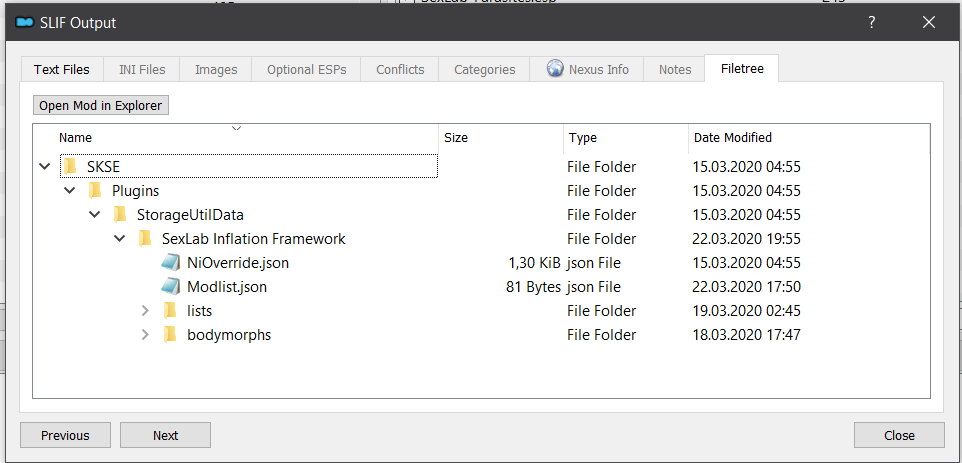Screen dimensions: 962x463
Task: Open the INI Files tab
Action: pos(142,69)
